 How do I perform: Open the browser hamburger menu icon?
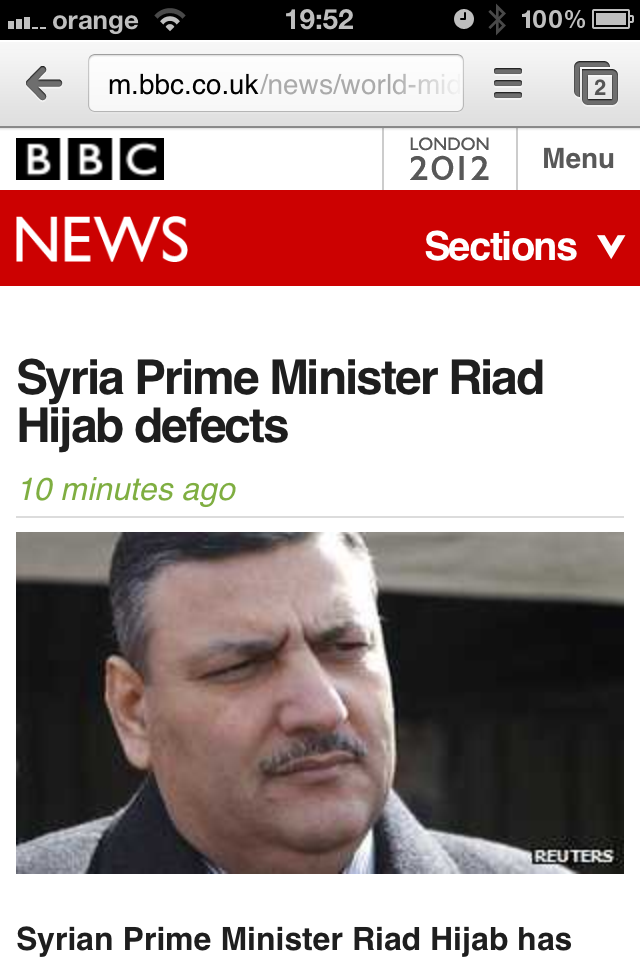click(x=508, y=83)
